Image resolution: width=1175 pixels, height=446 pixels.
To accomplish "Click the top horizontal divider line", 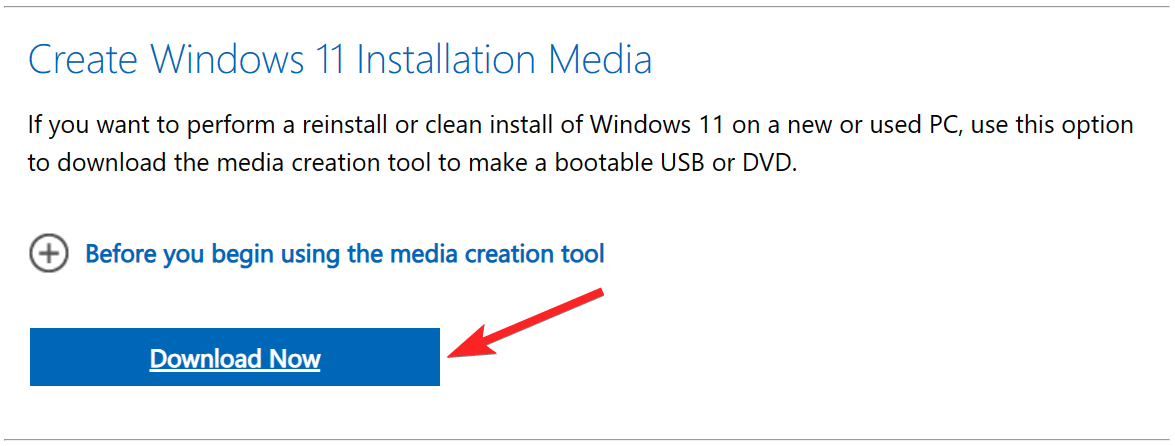I will [587, 6].
